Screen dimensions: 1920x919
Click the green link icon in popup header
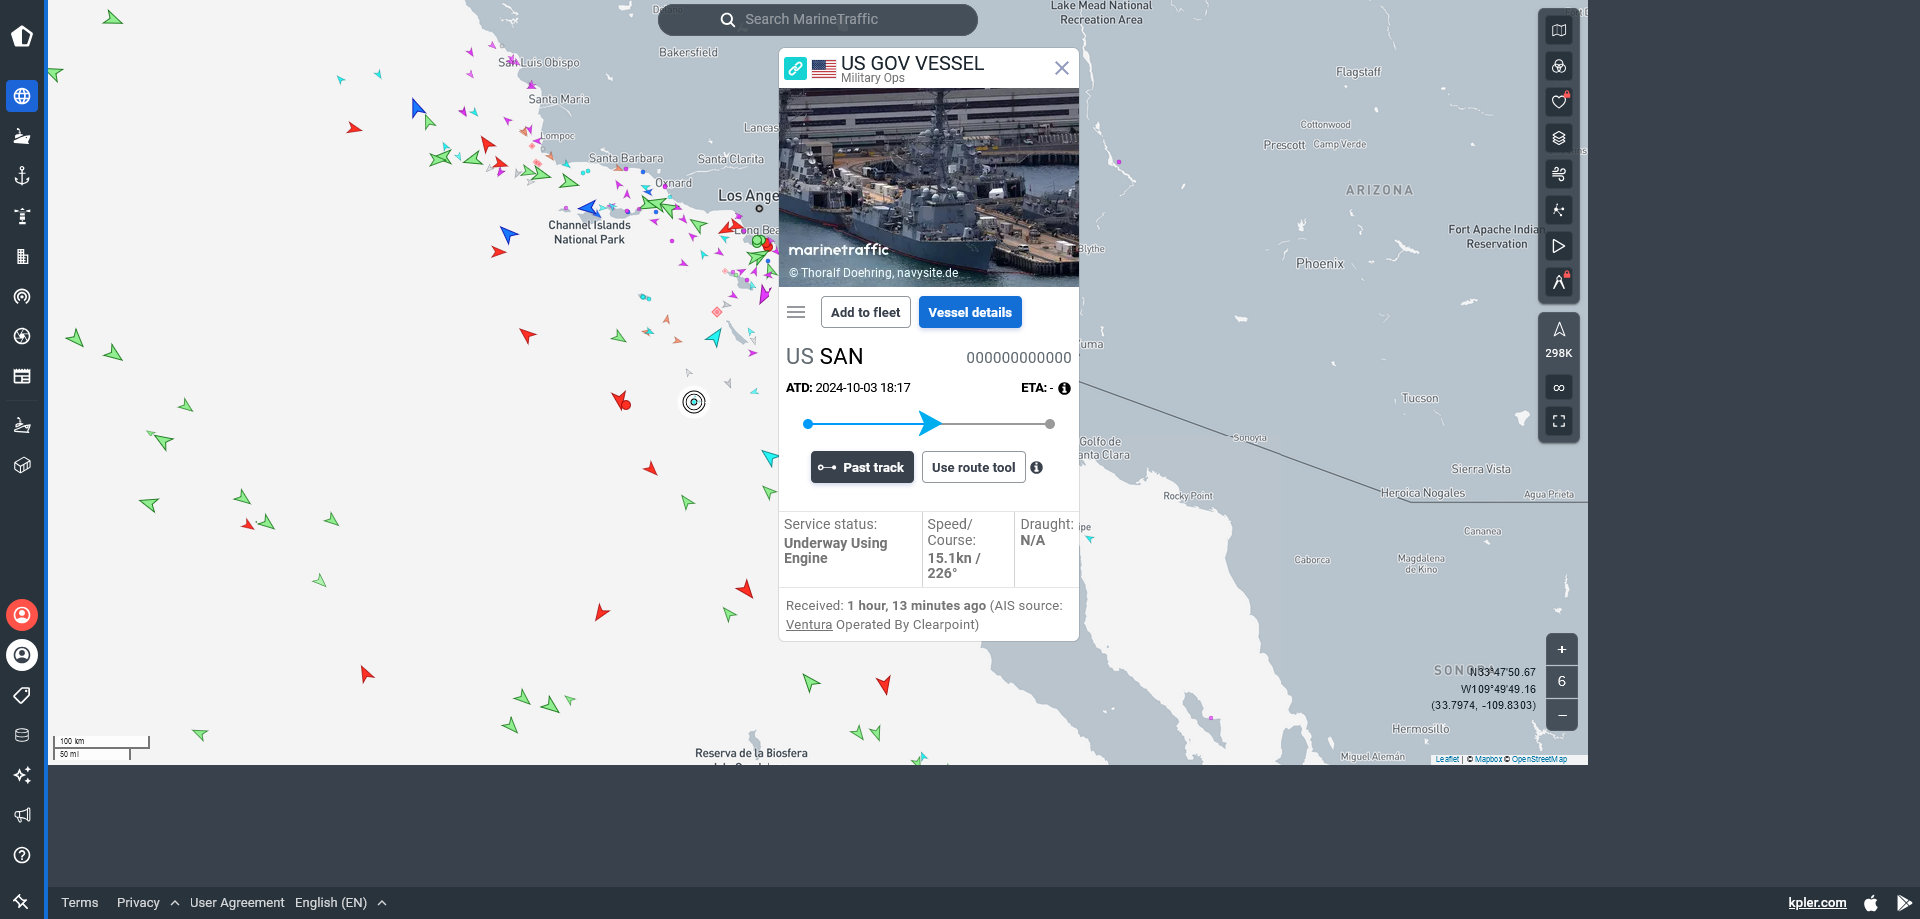[795, 68]
